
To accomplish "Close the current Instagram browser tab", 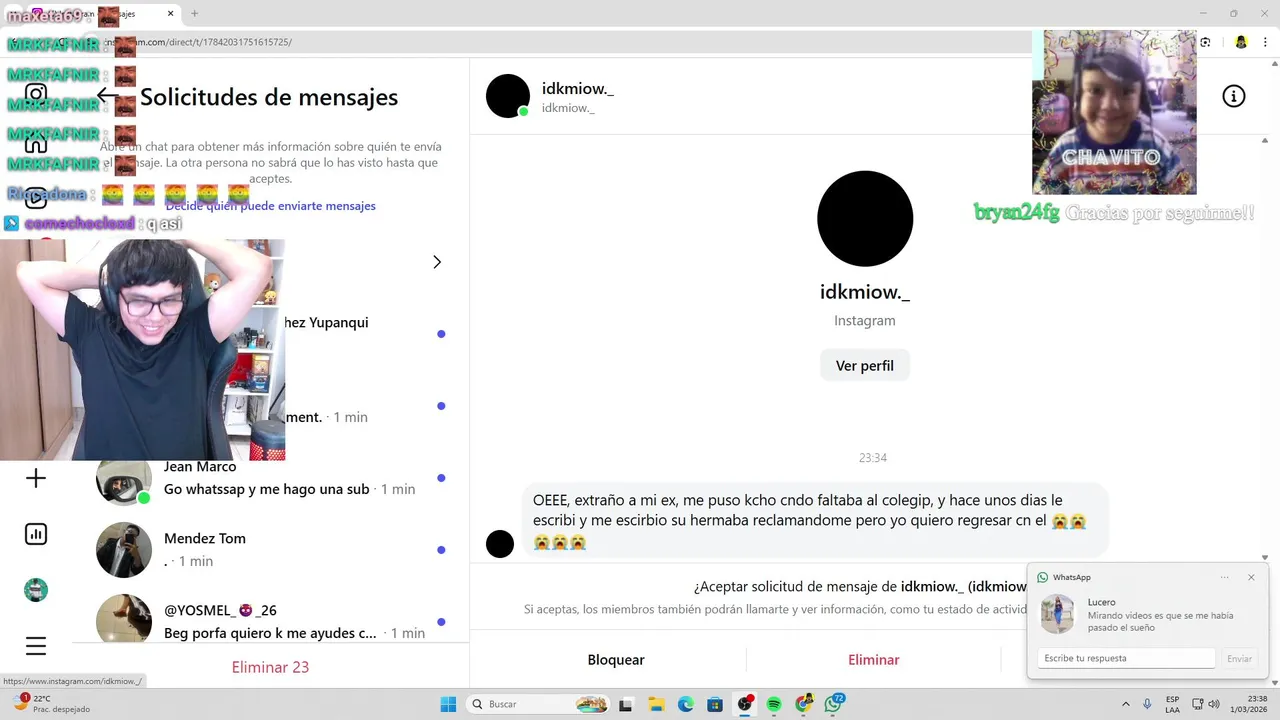I will (171, 14).
